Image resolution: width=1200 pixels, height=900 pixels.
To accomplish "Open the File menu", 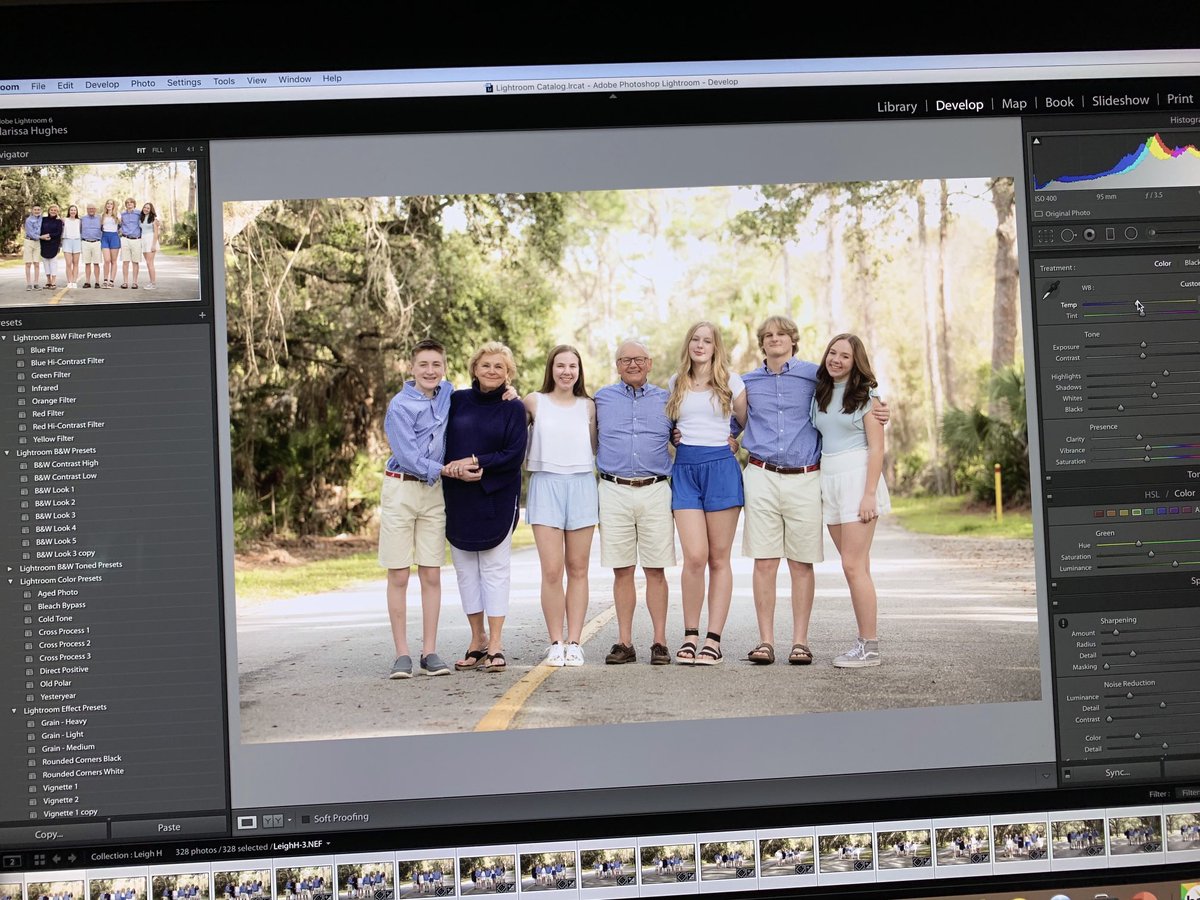I will tap(38, 86).
